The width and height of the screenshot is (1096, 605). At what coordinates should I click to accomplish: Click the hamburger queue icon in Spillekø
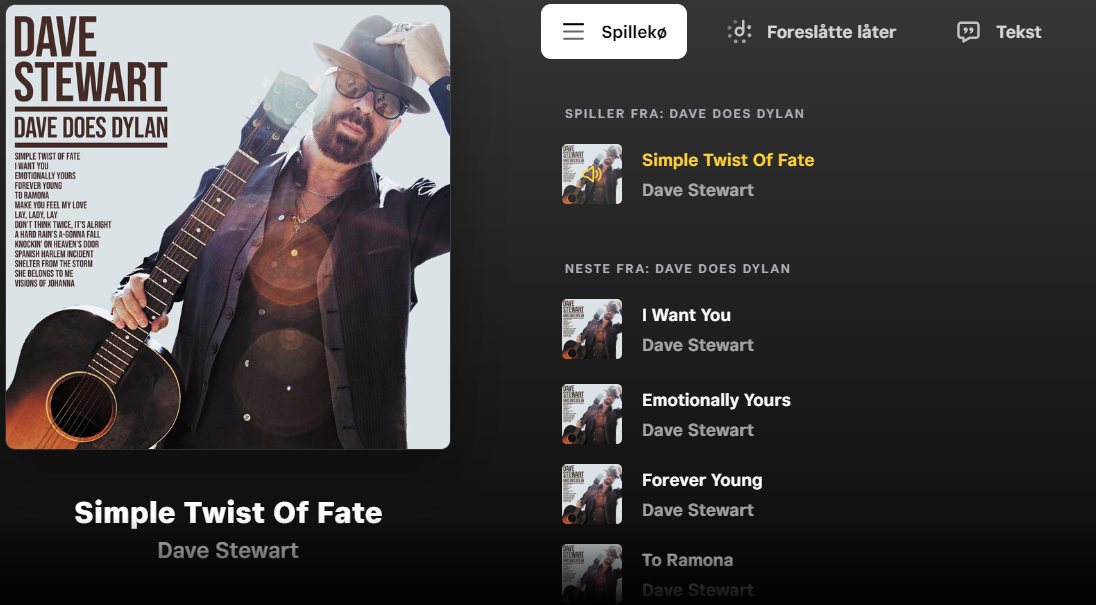pyautogui.click(x=573, y=32)
